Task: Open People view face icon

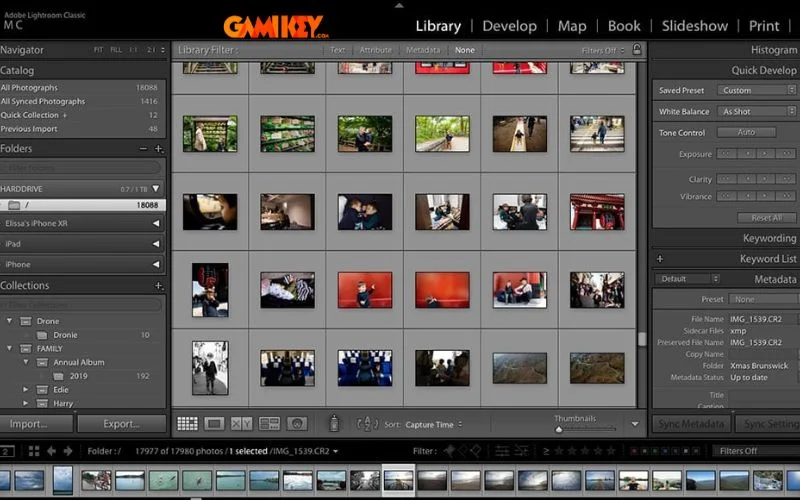Action: click(297, 423)
